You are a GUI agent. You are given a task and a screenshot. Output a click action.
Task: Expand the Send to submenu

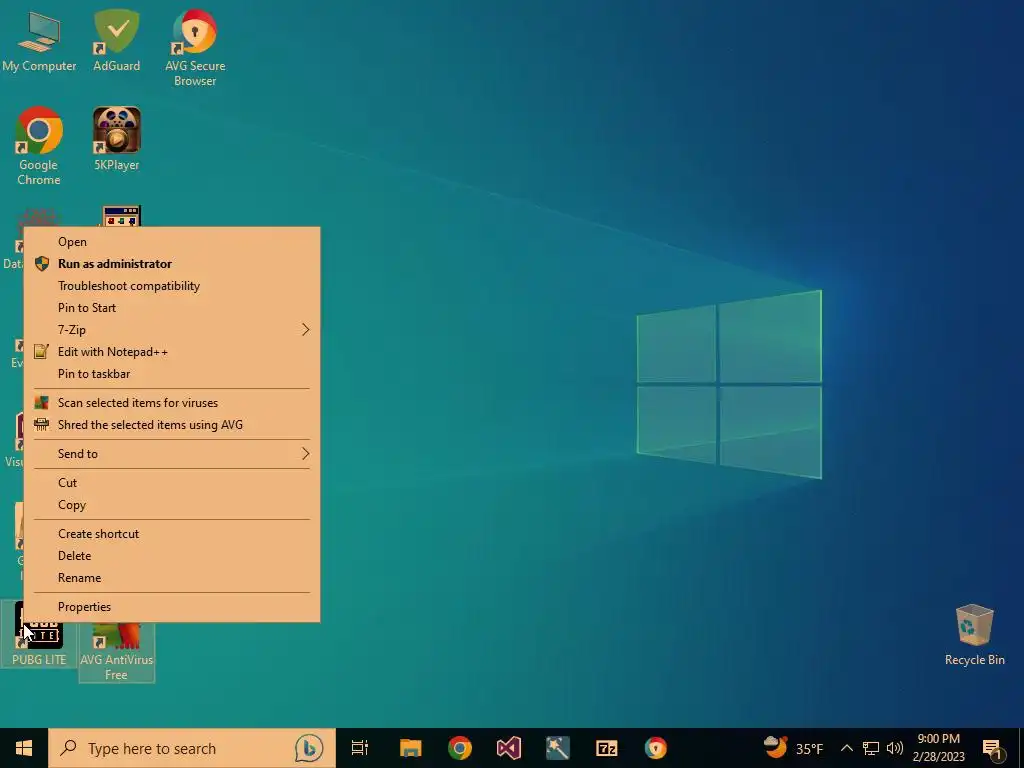[x=172, y=454]
